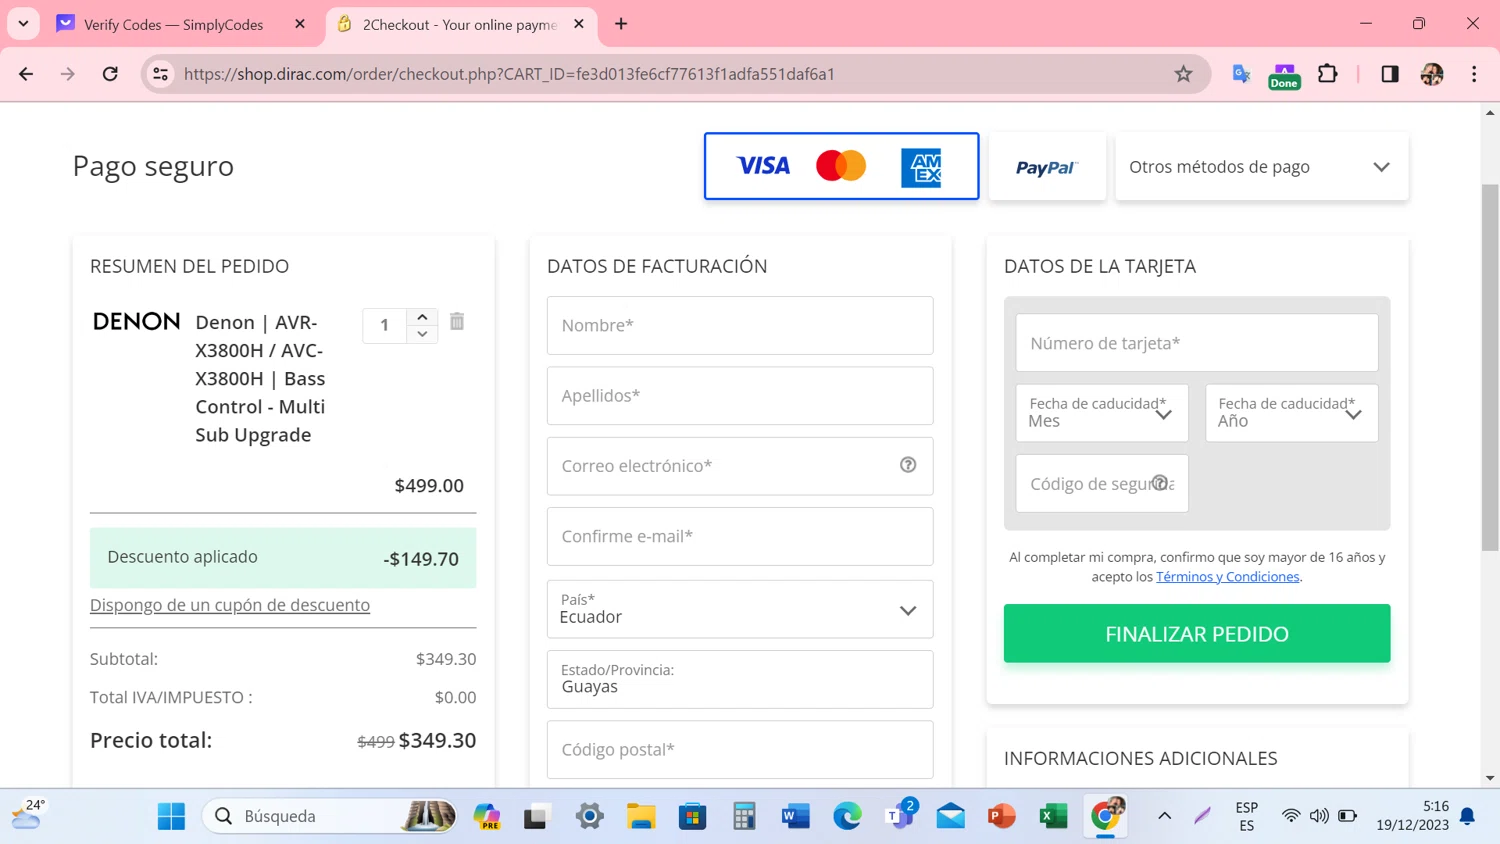Click the Número de tarjeta field

coord(1197,343)
